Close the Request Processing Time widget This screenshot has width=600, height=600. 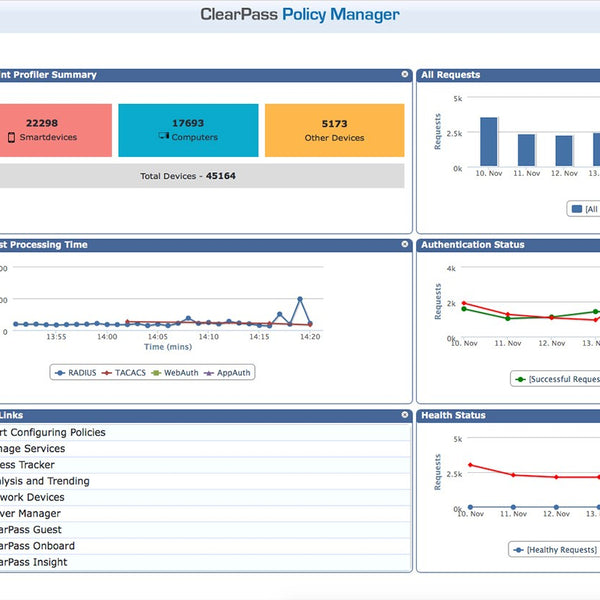404,244
